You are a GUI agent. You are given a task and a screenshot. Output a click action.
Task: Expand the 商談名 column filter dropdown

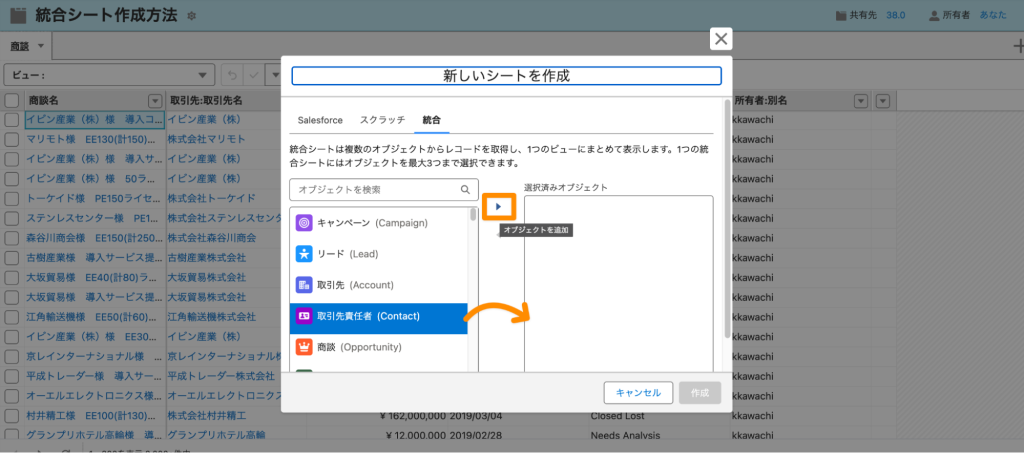(155, 101)
